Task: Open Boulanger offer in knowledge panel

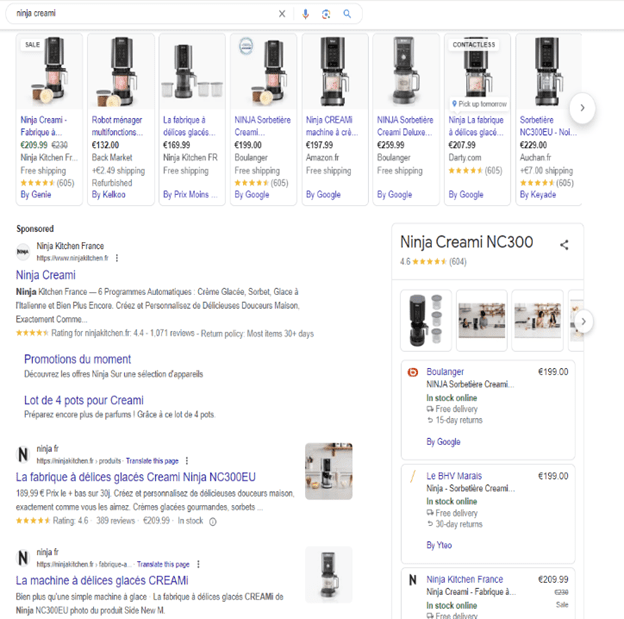Action: (488, 410)
